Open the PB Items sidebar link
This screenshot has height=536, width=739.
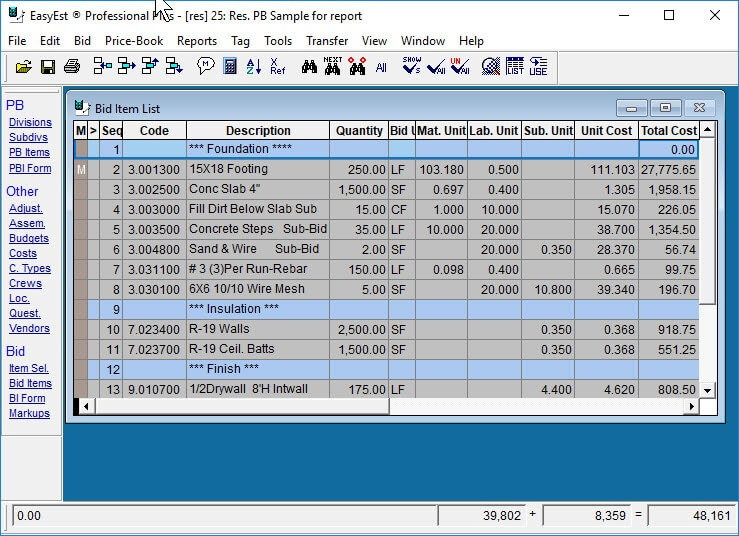coord(29,152)
